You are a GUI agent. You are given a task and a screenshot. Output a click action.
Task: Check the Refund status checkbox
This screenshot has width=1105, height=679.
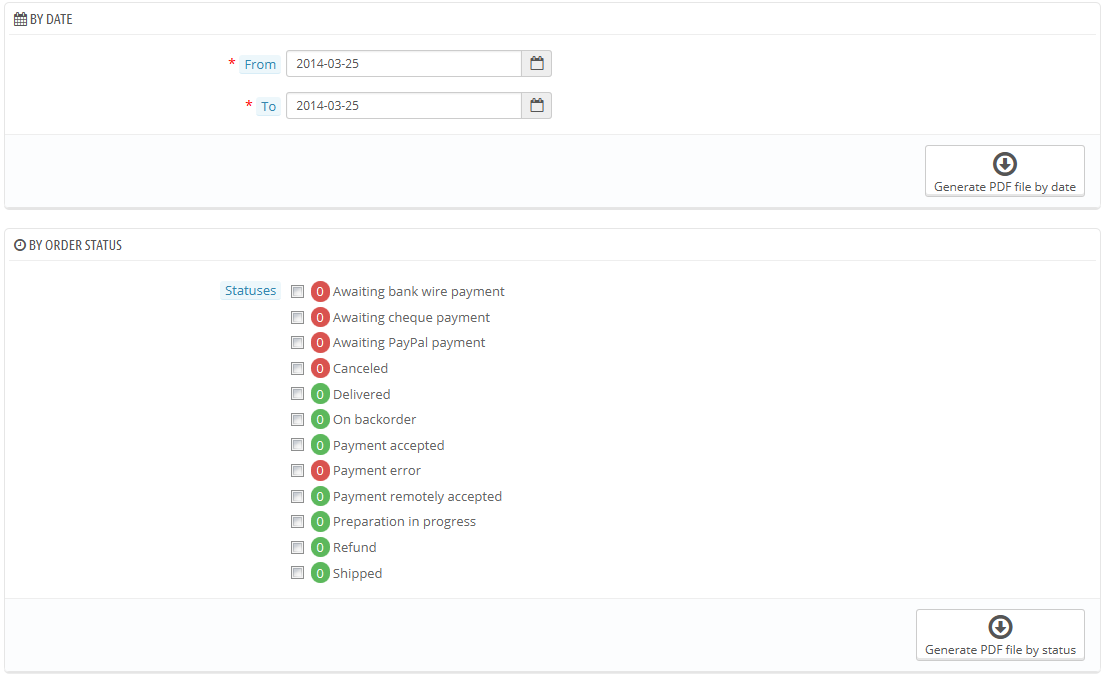(297, 547)
